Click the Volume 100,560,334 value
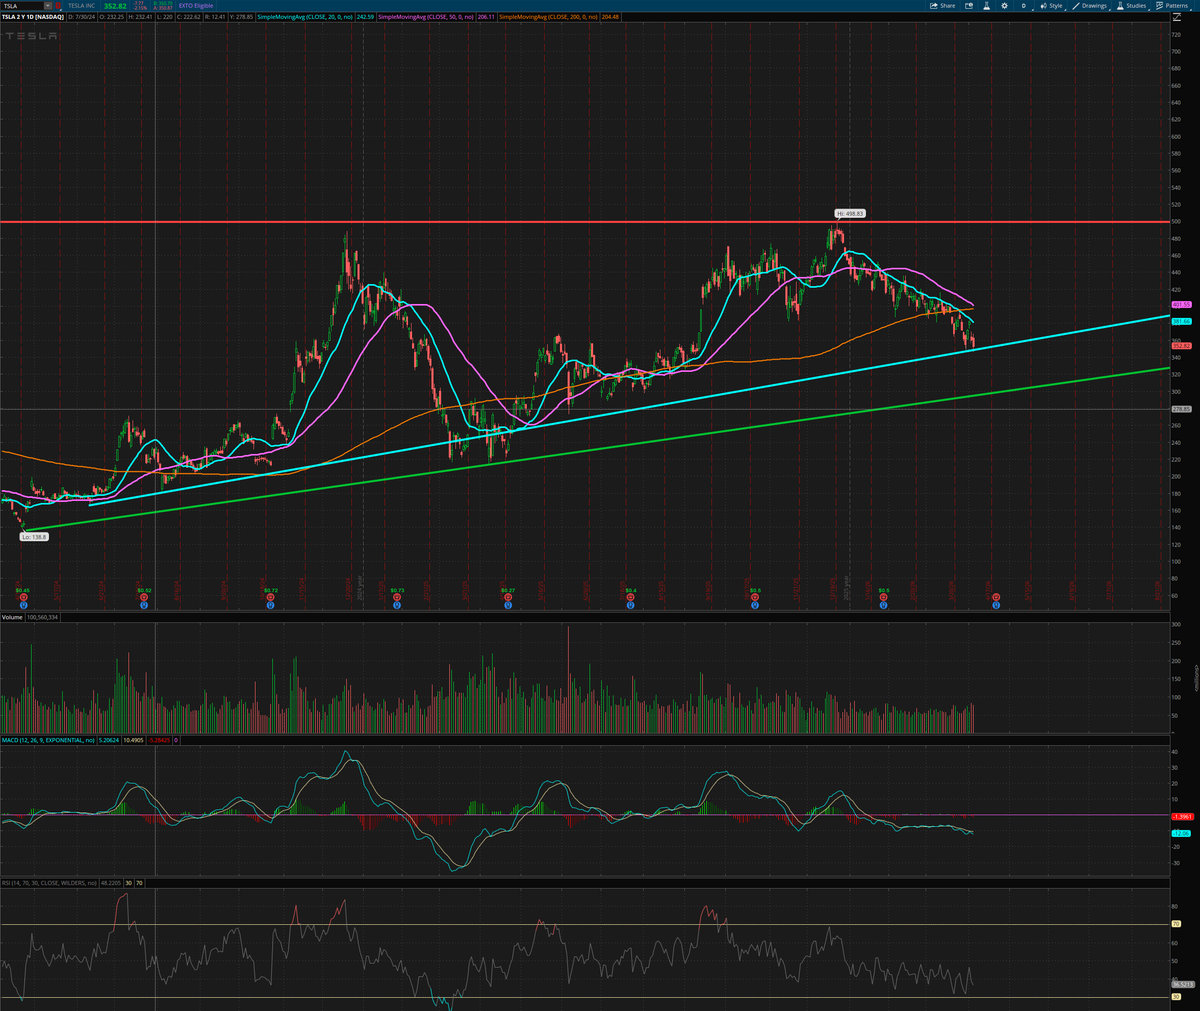The image size is (1200, 1011). pyautogui.click(x=44, y=617)
